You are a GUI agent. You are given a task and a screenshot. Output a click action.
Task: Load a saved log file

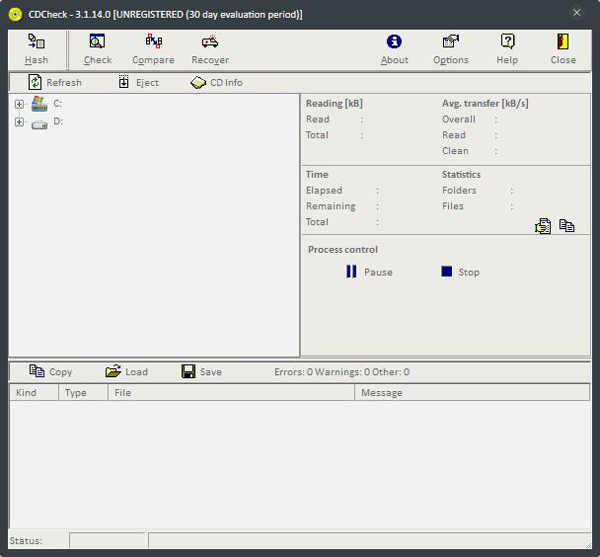[126, 371]
